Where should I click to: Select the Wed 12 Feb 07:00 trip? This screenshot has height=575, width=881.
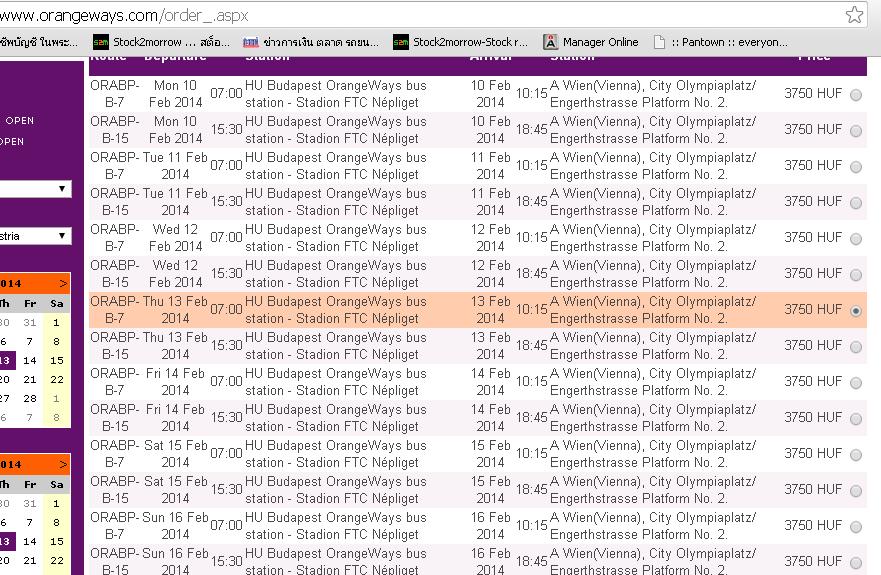point(856,239)
